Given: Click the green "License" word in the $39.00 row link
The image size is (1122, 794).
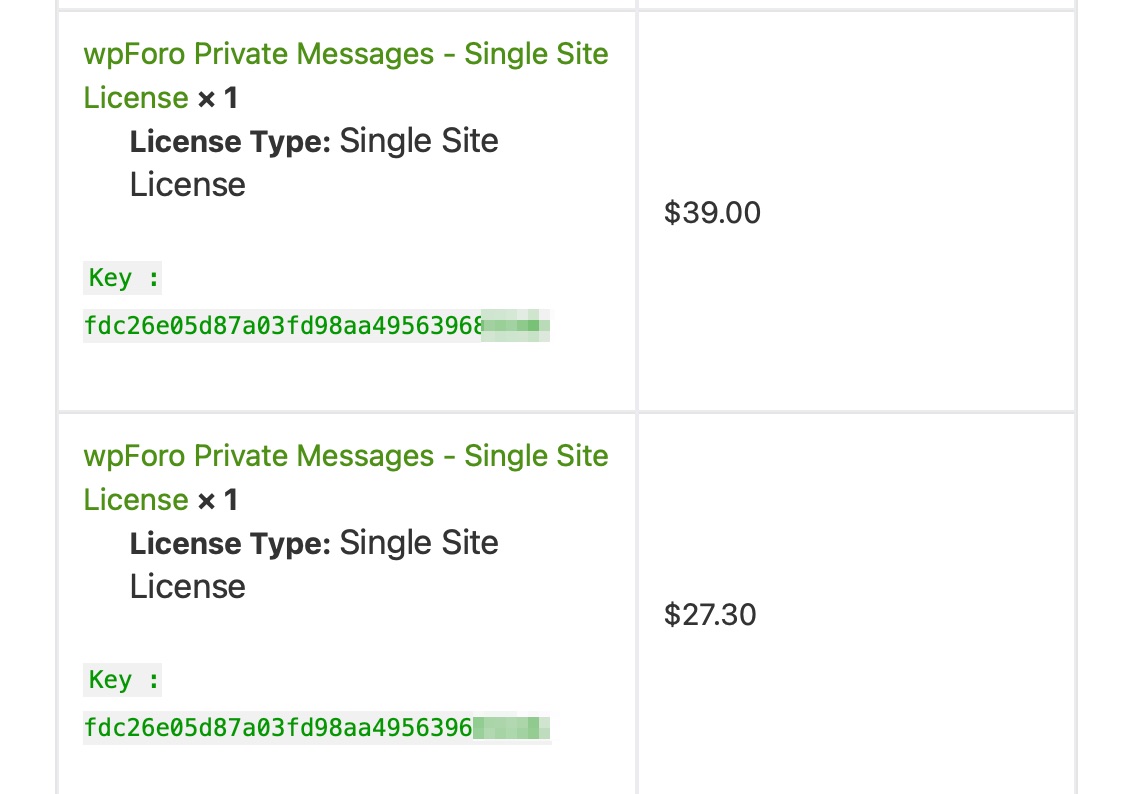Looking at the screenshot, I should pyautogui.click(x=136, y=98).
